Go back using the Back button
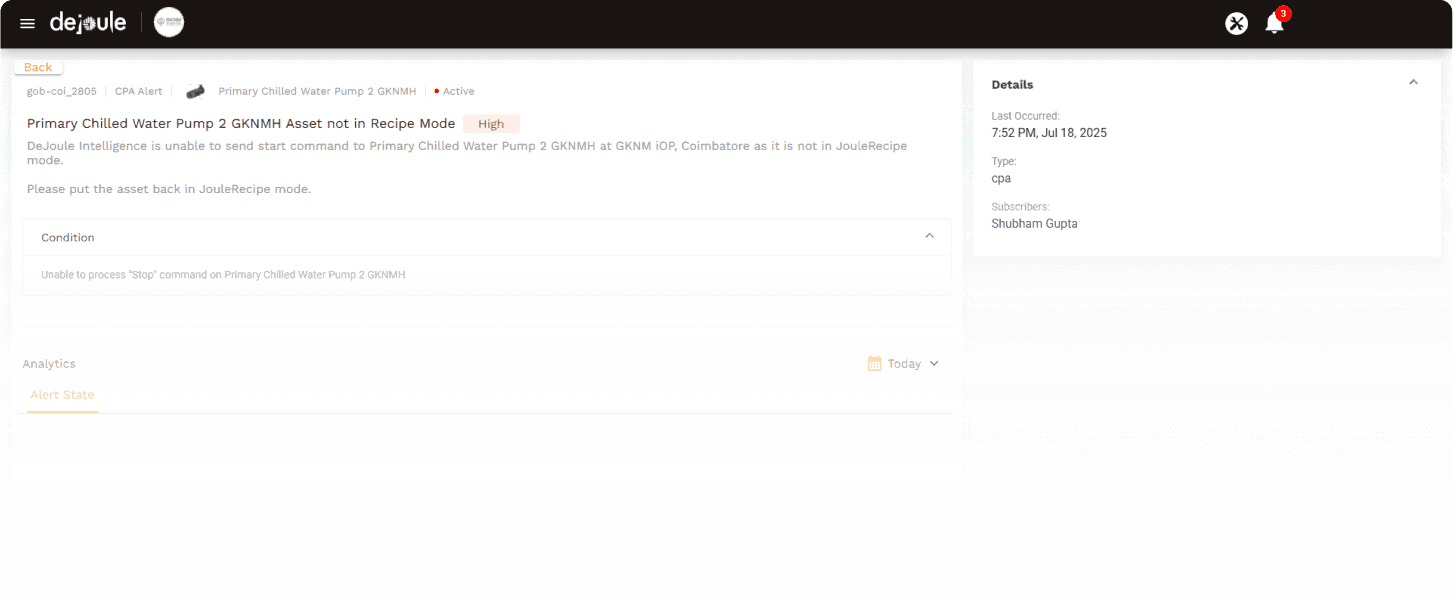1453x600 pixels. tap(38, 67)
